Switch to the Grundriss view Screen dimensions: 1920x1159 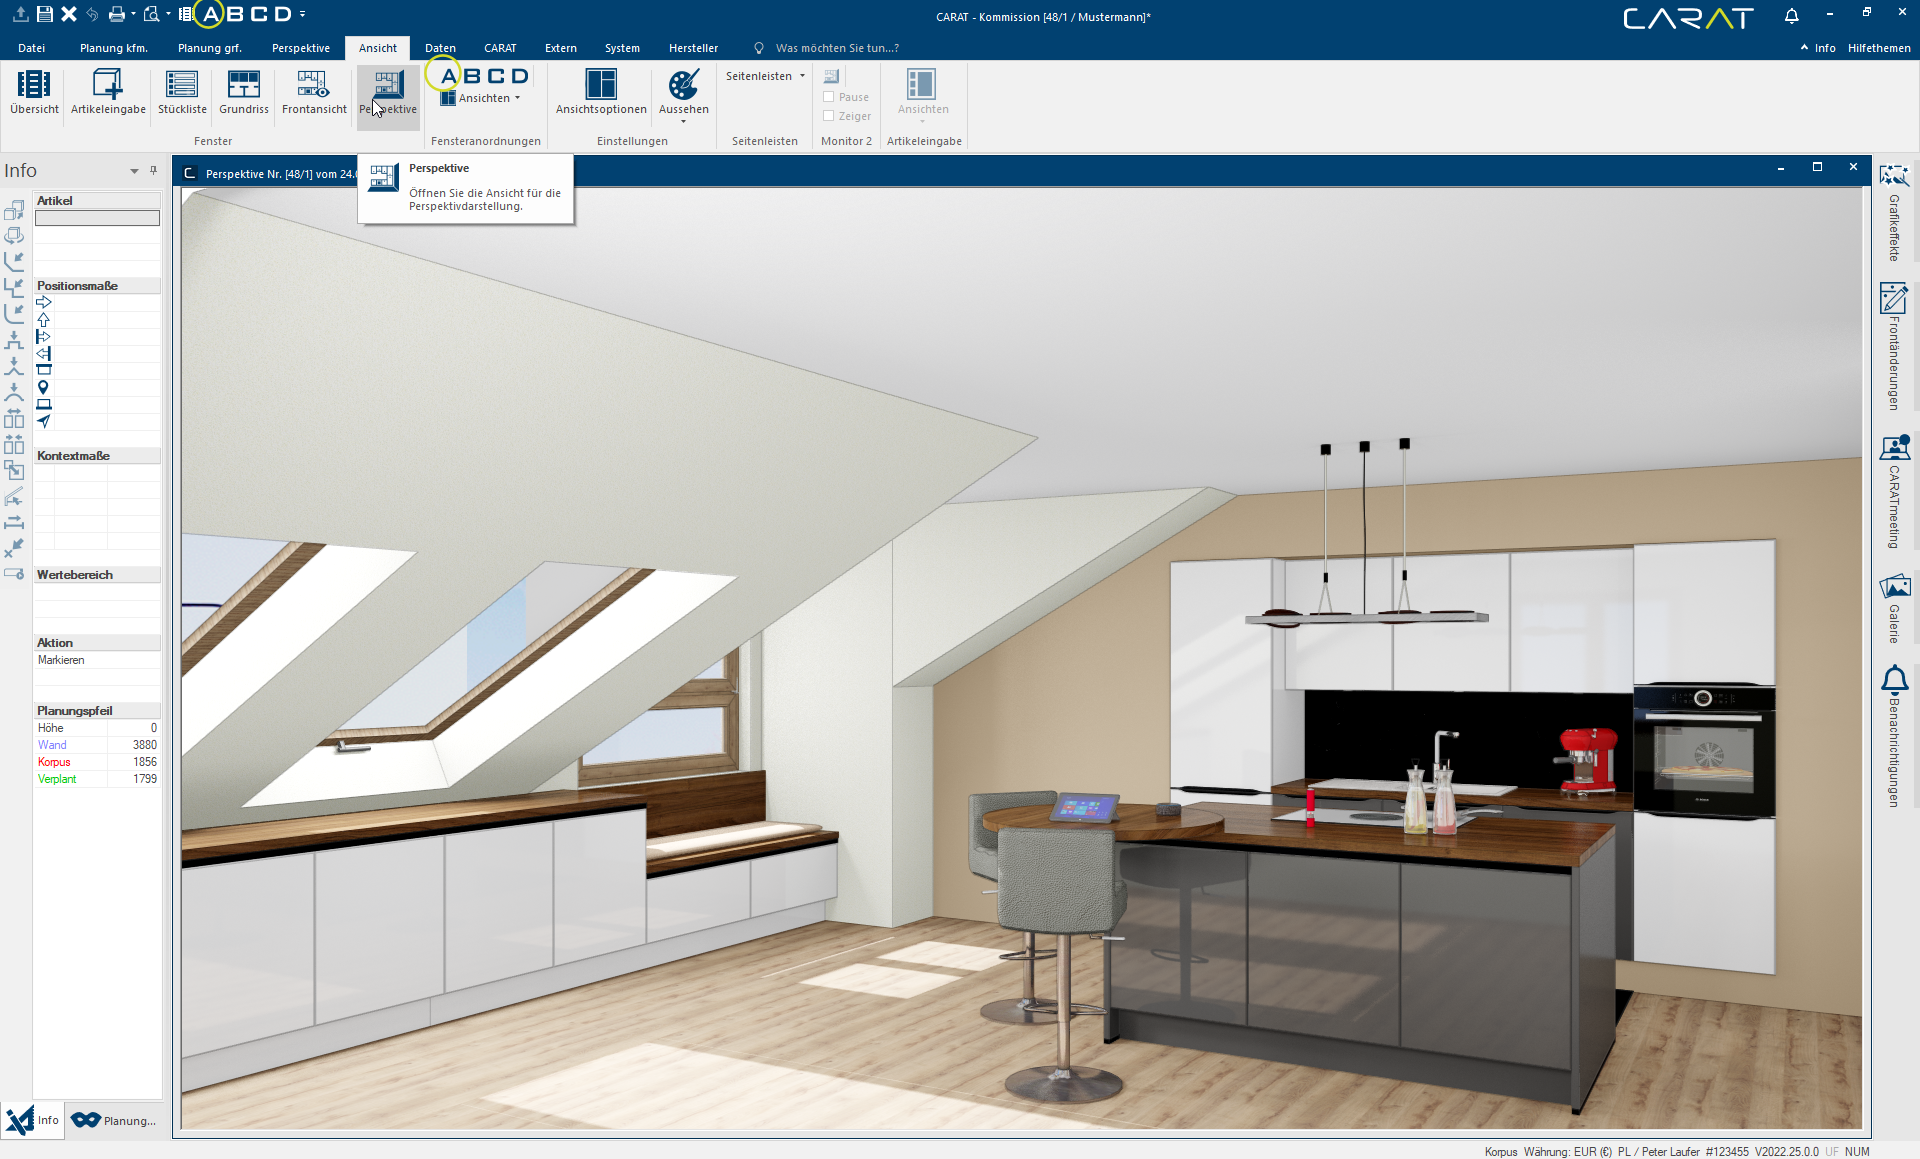coord(244,92)
